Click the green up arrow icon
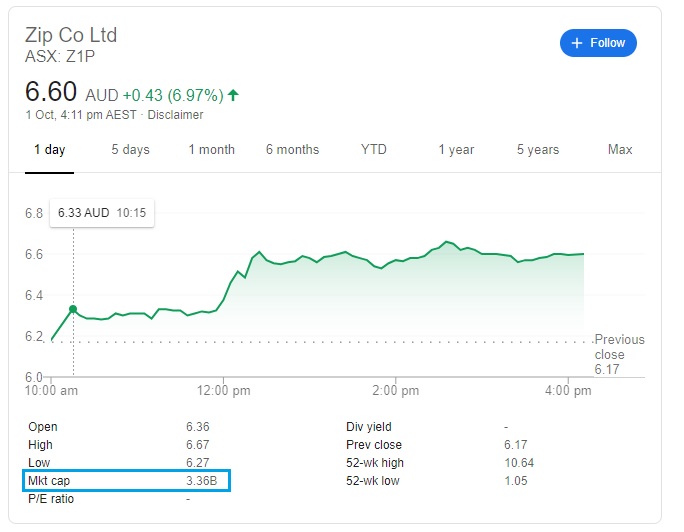The width and height of the screenshot is (684, 532). 233,95
